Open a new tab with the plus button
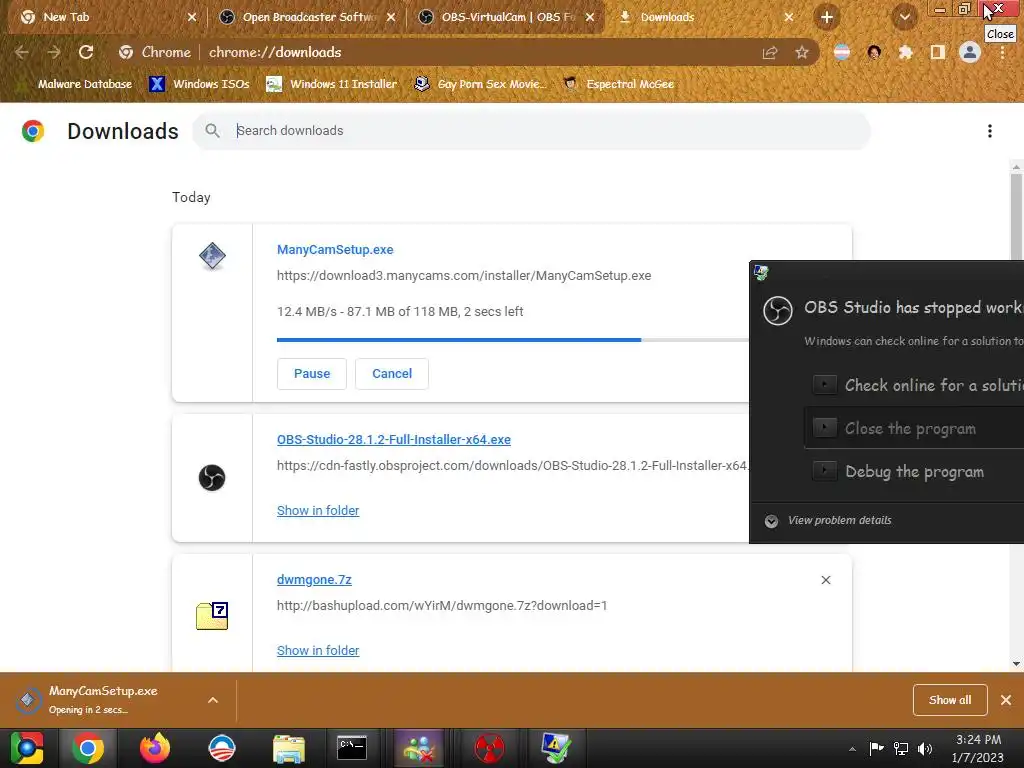This screenshot has height=768, width=1024. pos(827,18)
